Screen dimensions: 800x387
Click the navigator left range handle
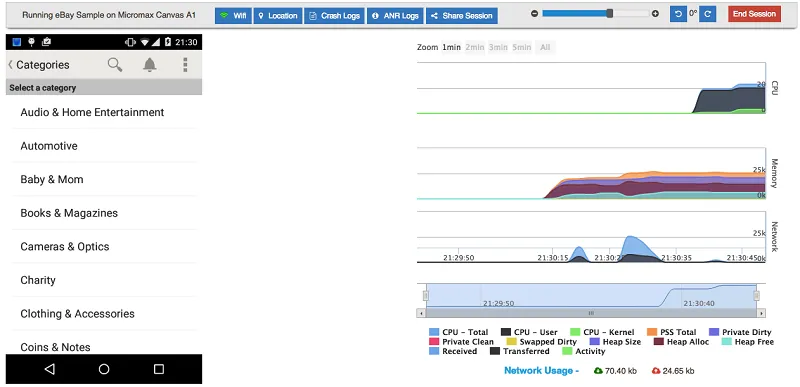(426, 296)
